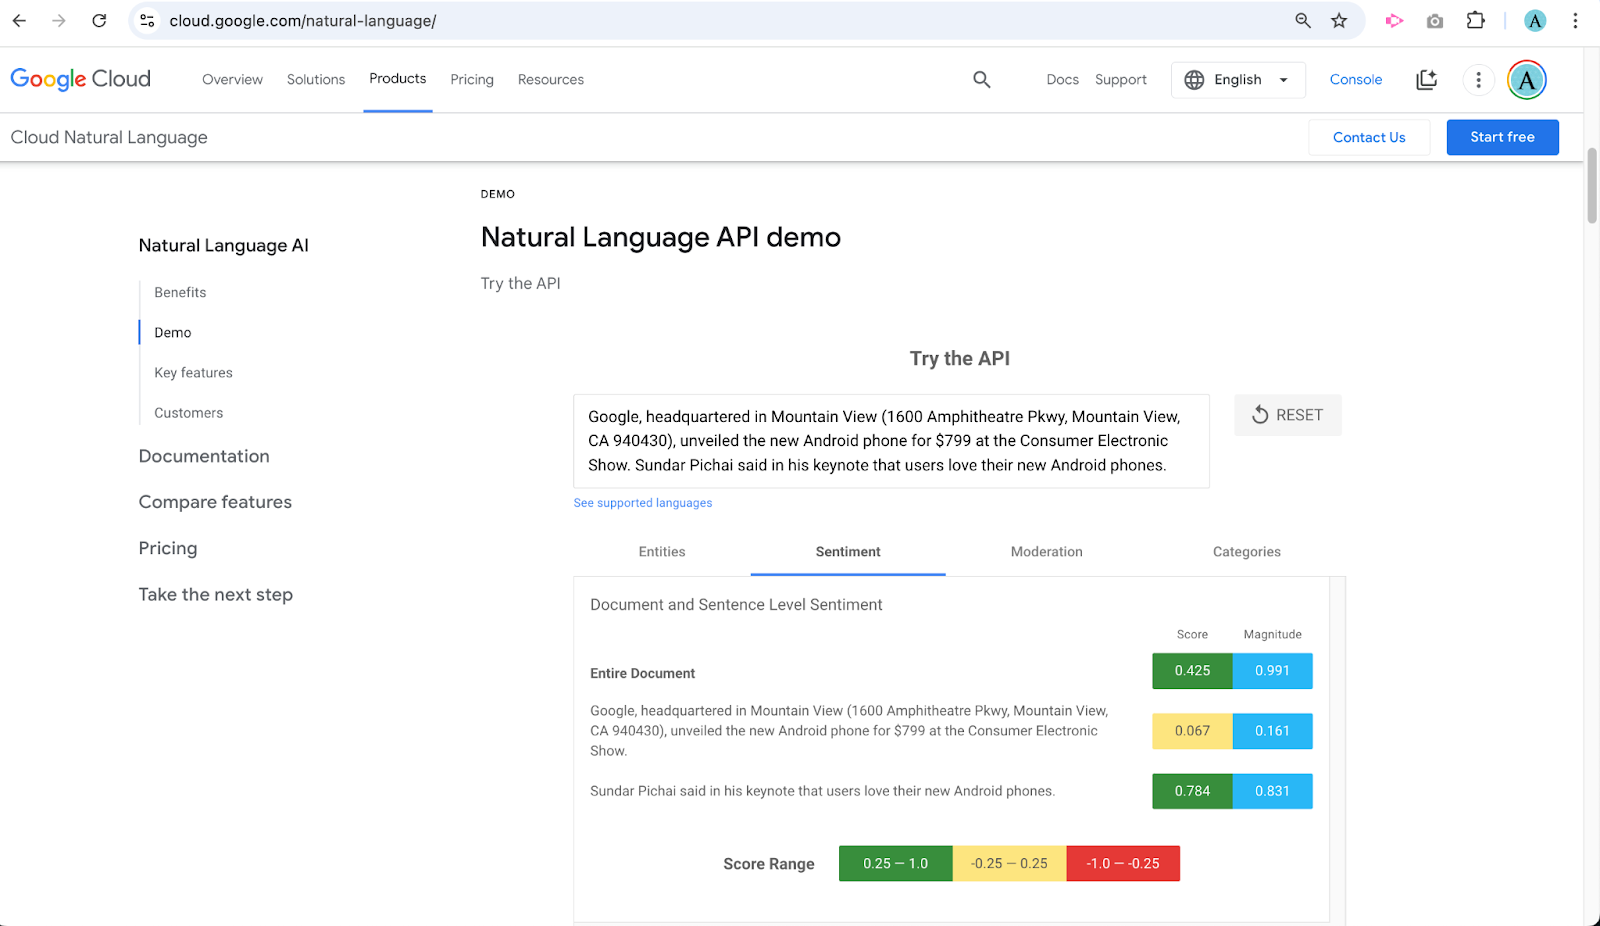Switch to the Categories tab
The image size is (1600, 926).
pyautogui.click(x=1247, y=552)
